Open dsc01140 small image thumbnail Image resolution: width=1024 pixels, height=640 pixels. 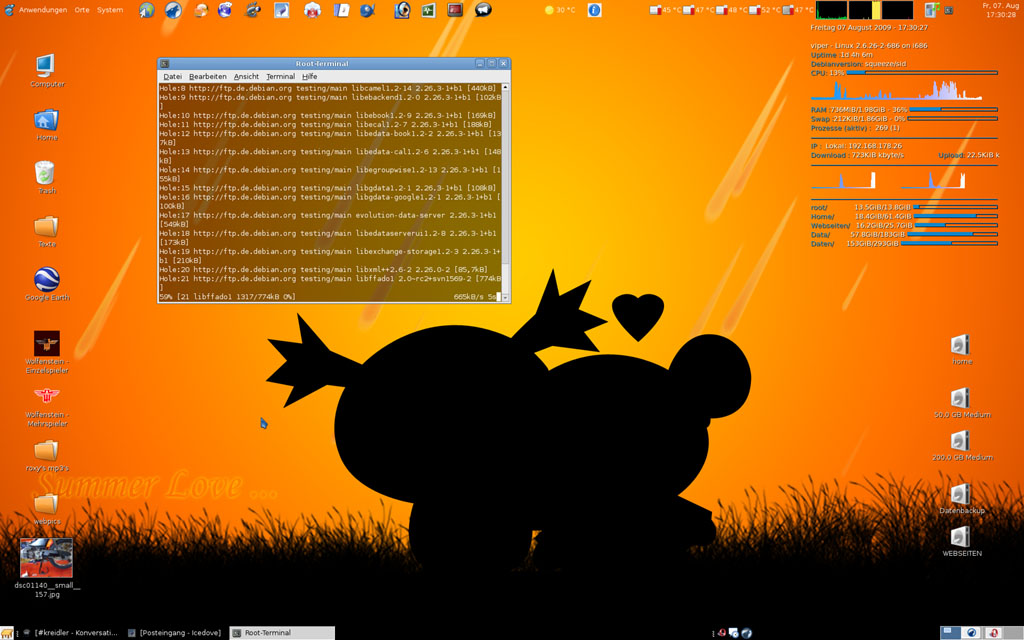point(46,559)
